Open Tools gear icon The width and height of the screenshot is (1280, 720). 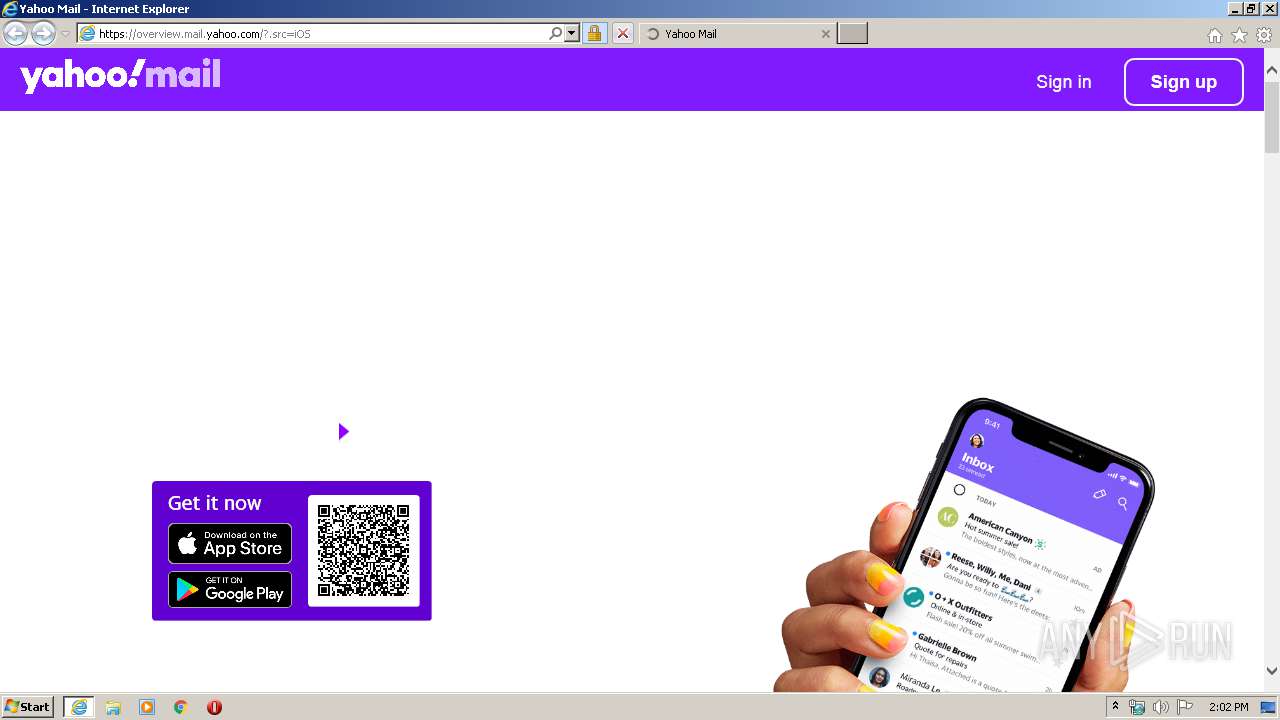click(1264, 35)
